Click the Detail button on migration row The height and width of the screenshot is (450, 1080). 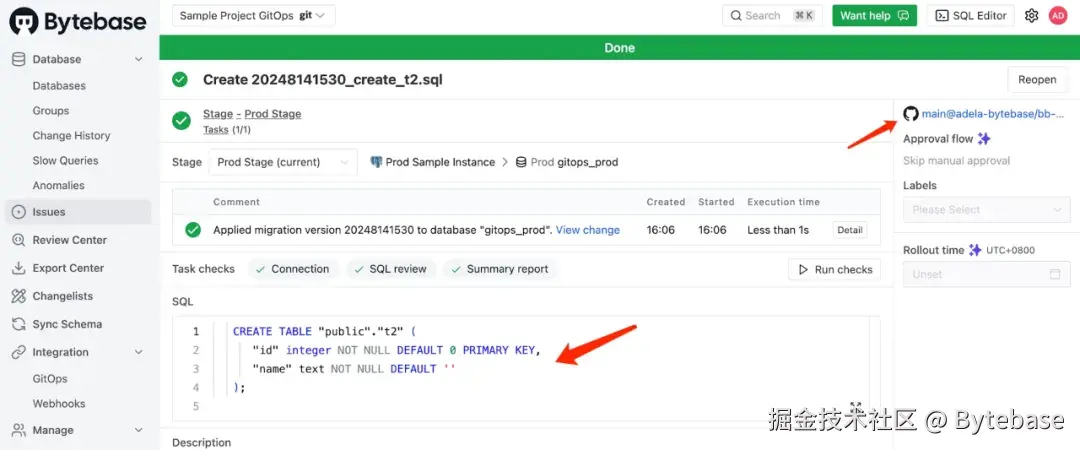[x=850, y=230]
